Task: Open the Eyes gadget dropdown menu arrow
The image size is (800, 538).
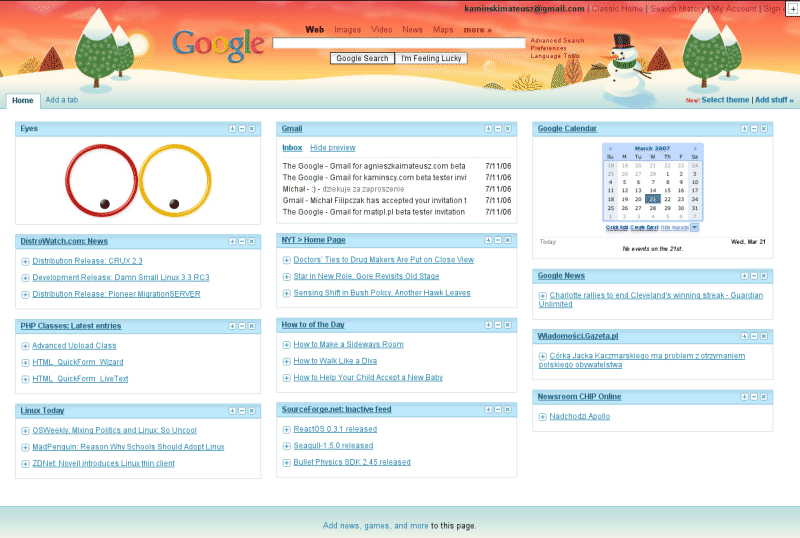Action: point(233,129)
